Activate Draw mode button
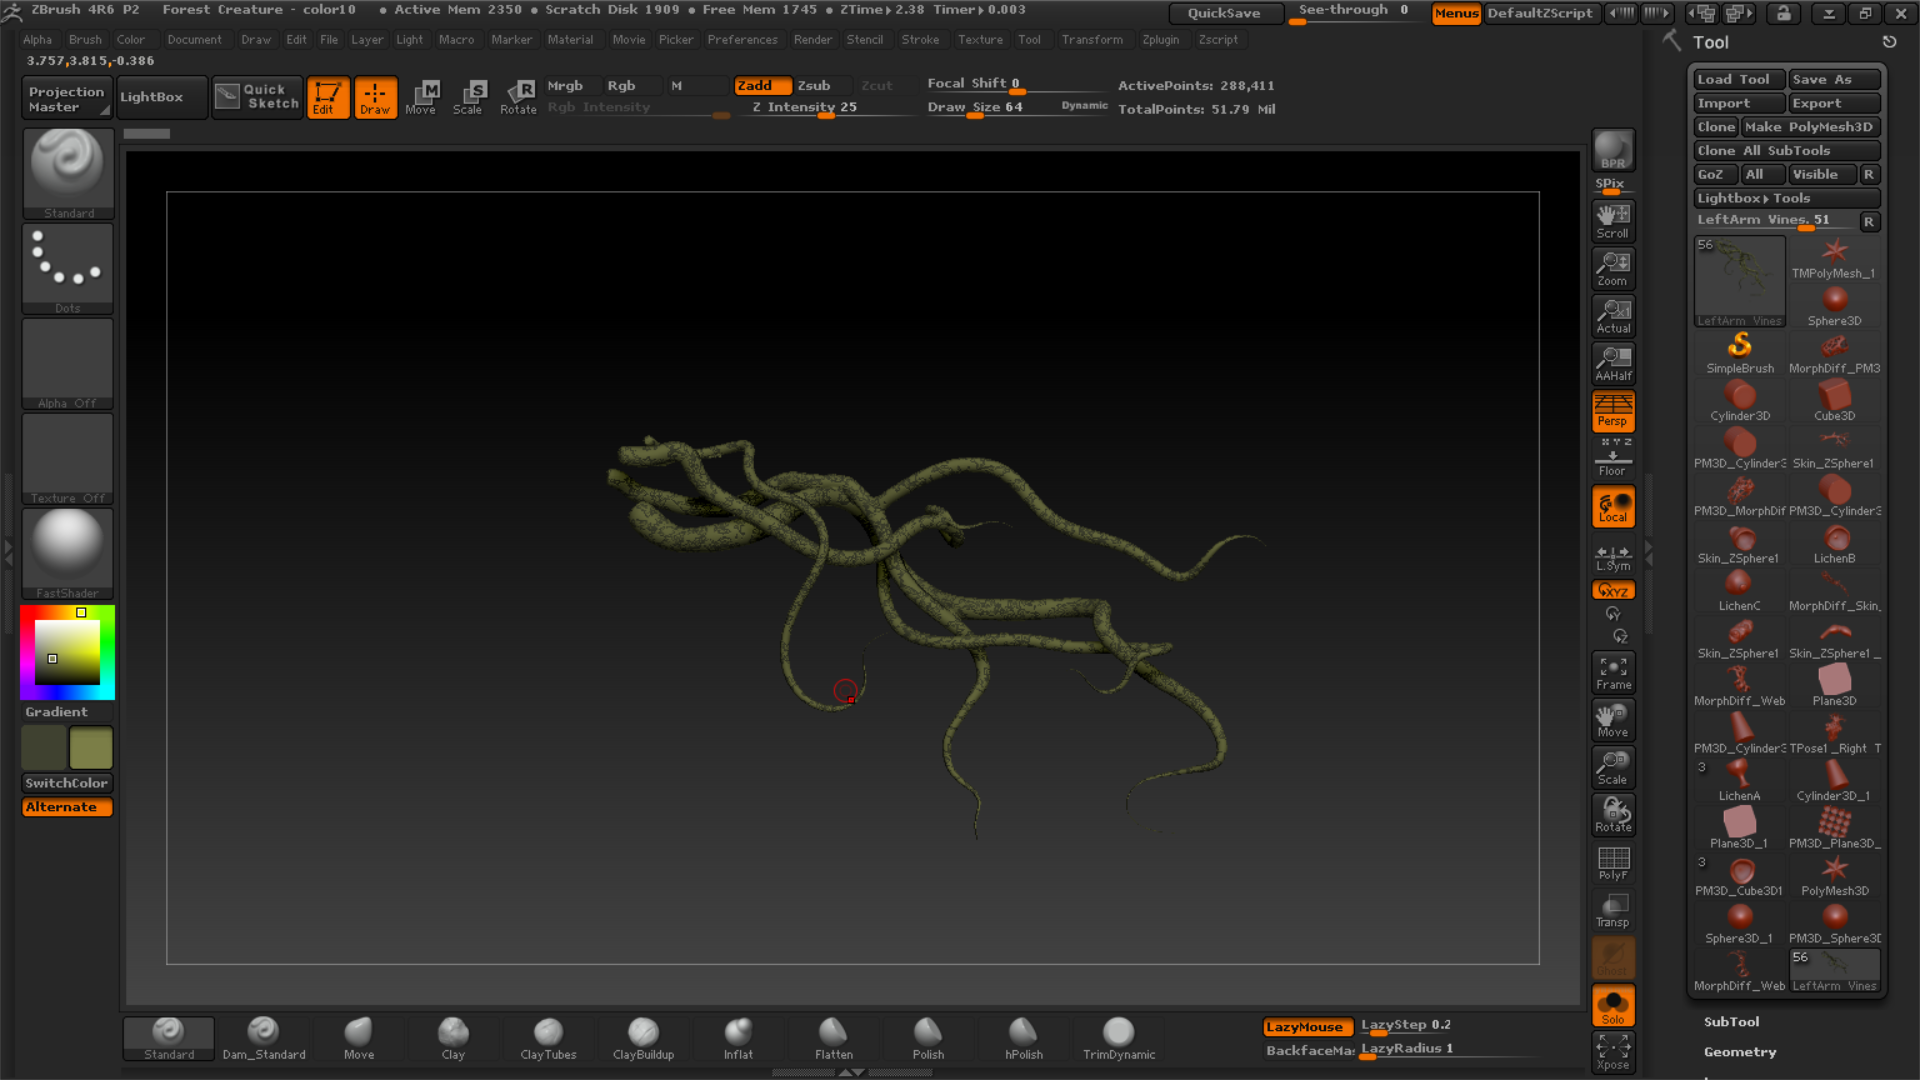This screenshot has width=1920, height=1080. pyautogui.click(x=376, y=97)
